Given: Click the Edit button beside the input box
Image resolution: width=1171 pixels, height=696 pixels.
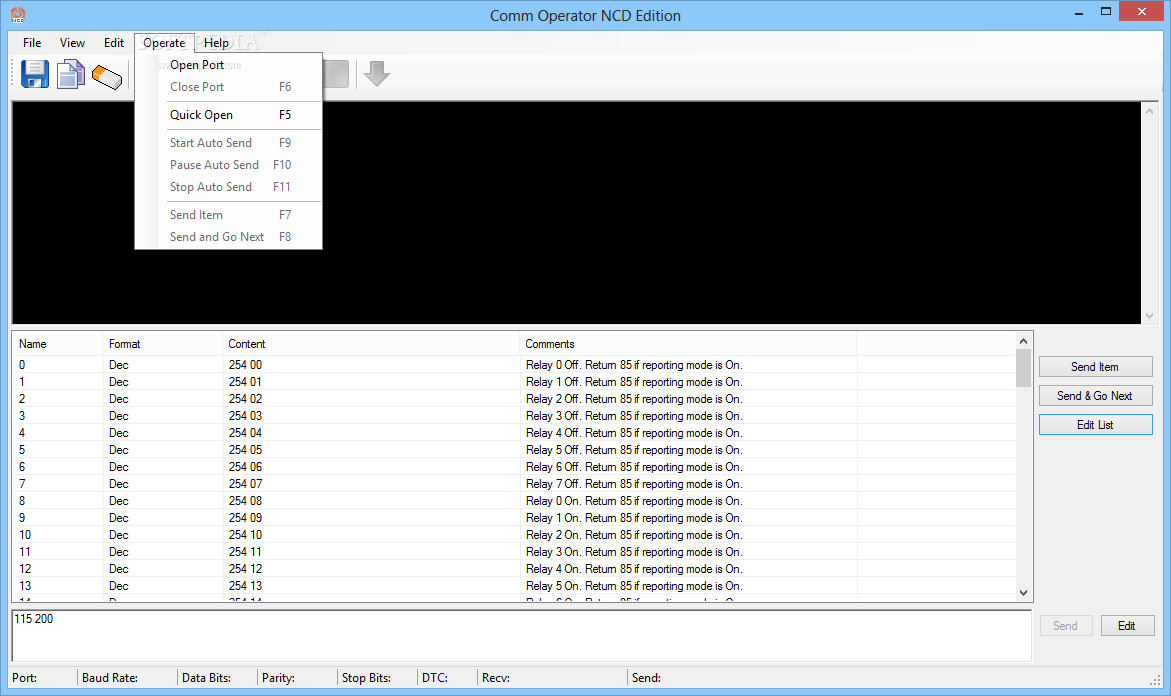Looking at the screenshot, I should coord(1127,626).
